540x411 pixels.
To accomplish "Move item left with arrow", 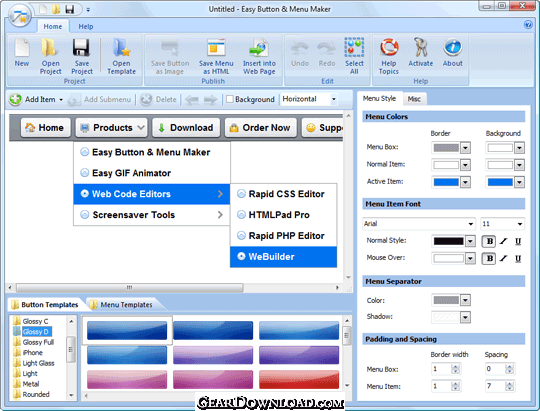I will pos(192,100).
